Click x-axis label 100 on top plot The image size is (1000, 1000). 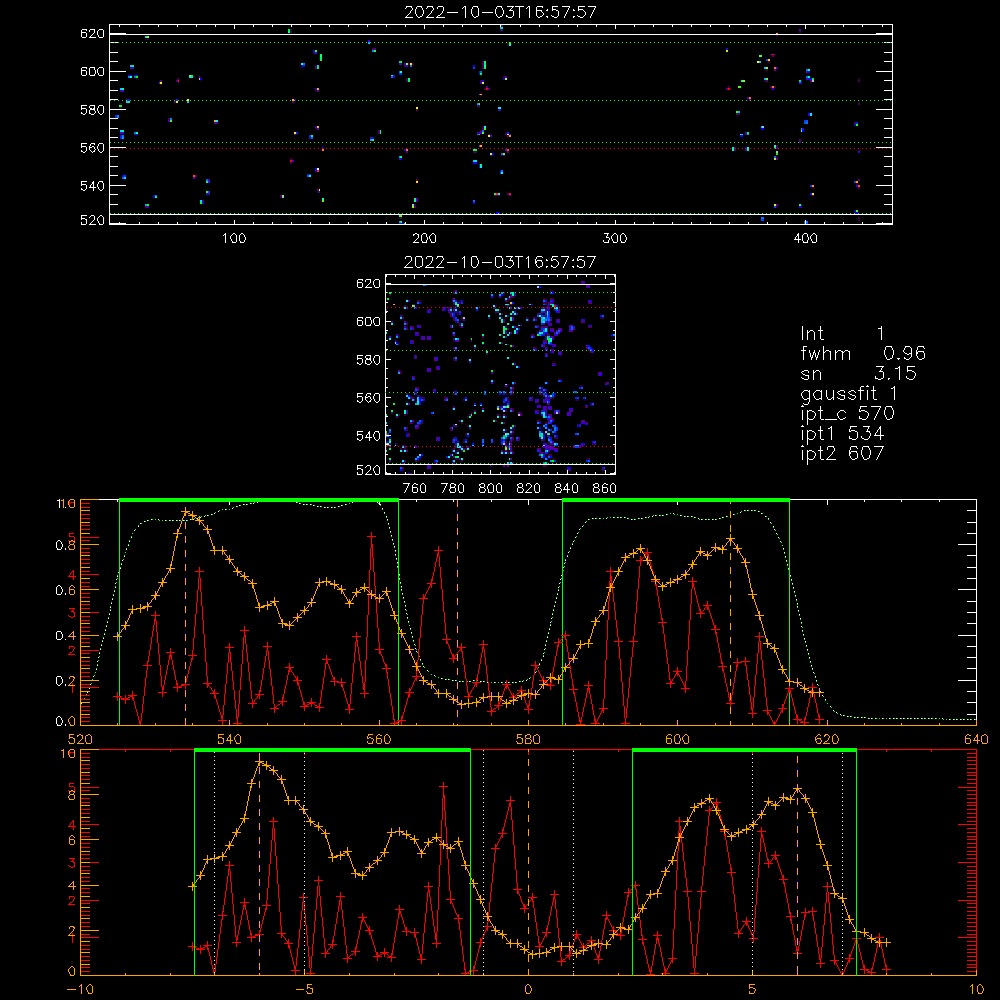(234, 238)
